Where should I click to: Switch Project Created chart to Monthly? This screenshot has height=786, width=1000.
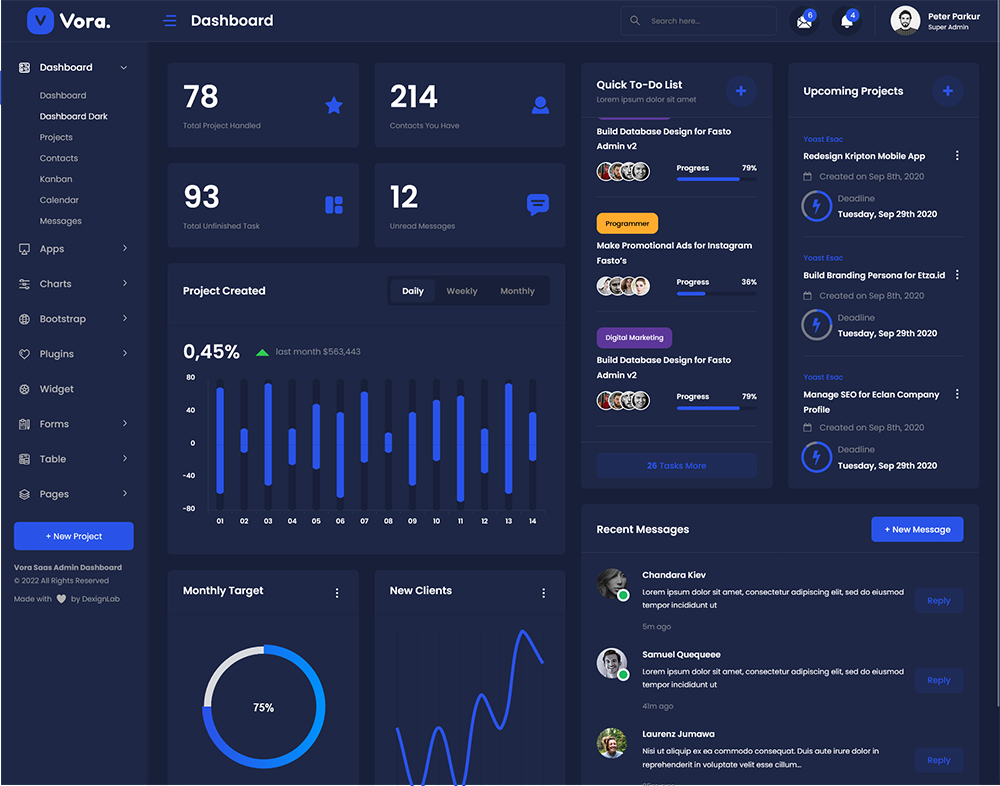pos(517,291)
